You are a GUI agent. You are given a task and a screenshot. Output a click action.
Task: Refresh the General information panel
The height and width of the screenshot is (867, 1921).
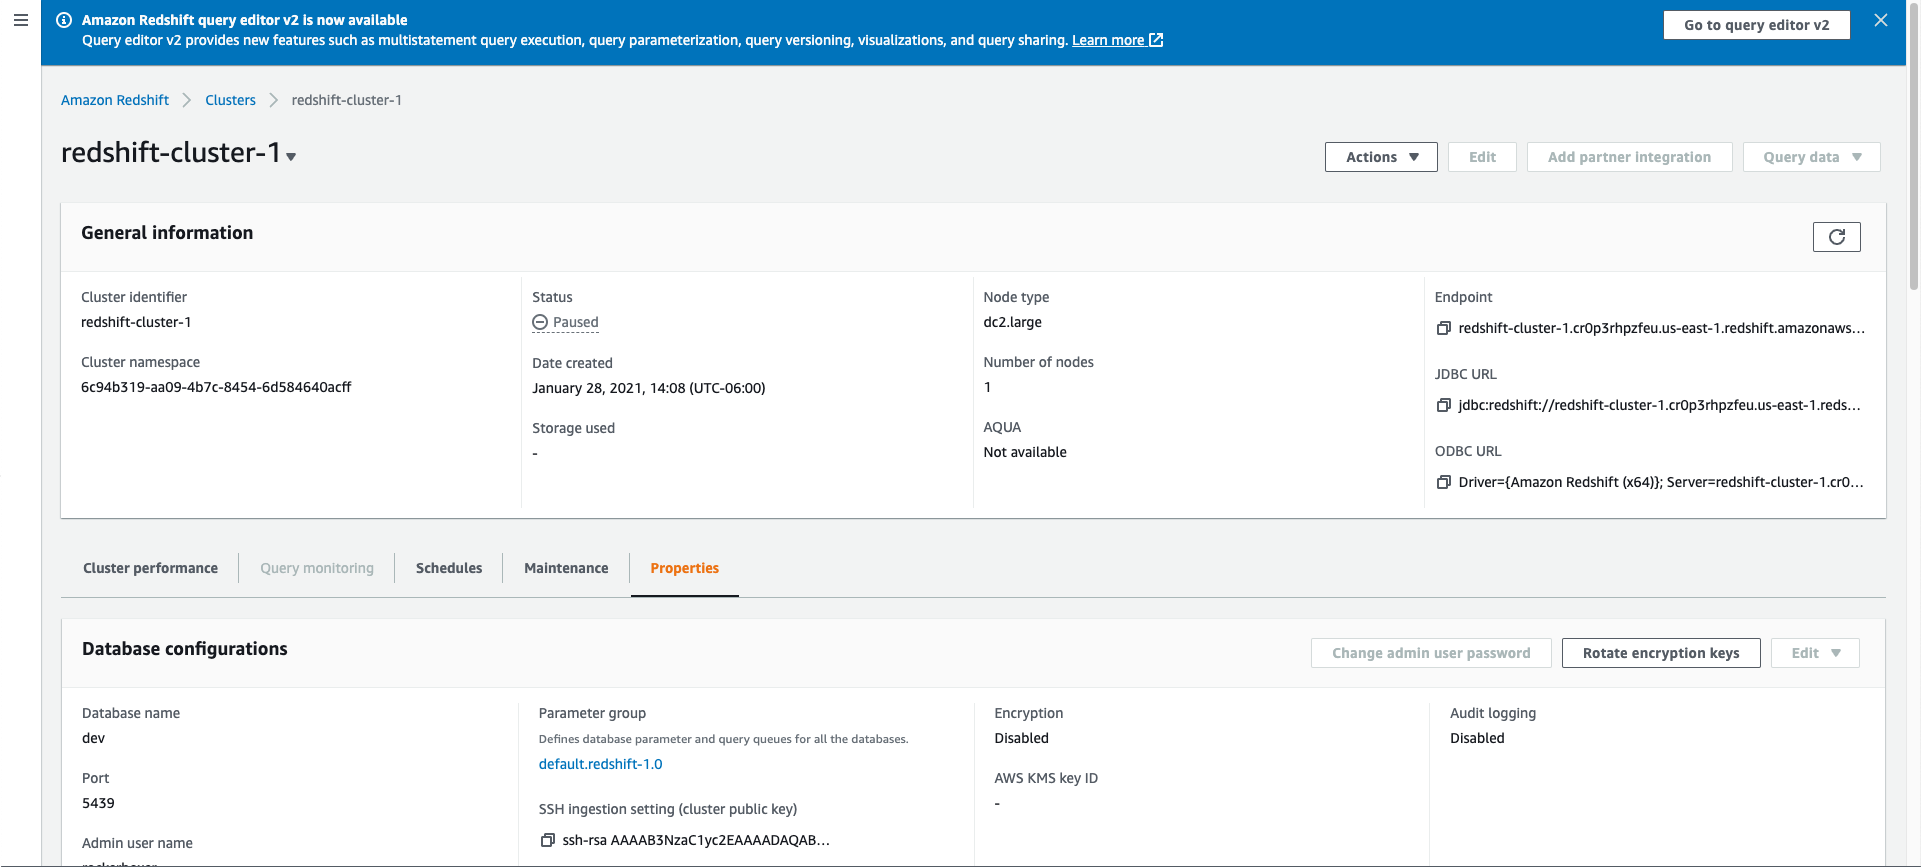click(x=1837, y=237)
